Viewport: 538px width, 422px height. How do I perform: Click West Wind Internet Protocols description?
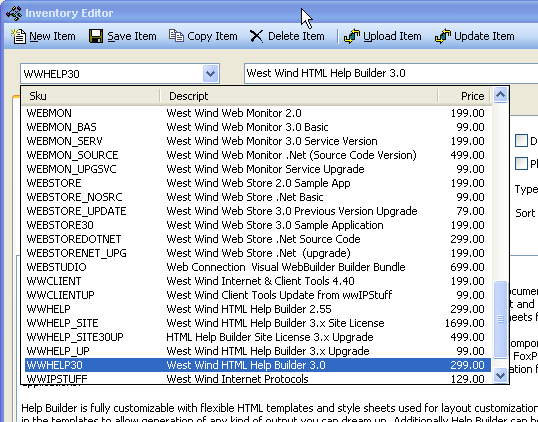(237, 379)
